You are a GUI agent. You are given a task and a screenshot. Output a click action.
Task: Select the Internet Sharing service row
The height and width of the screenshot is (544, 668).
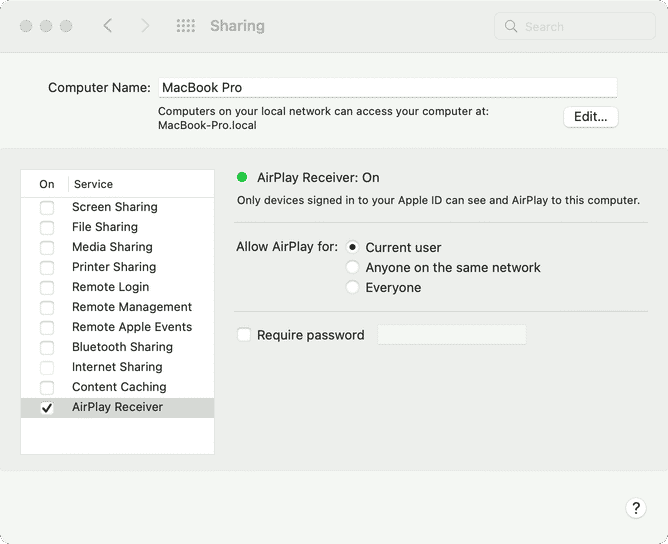(x=118, y=367)
